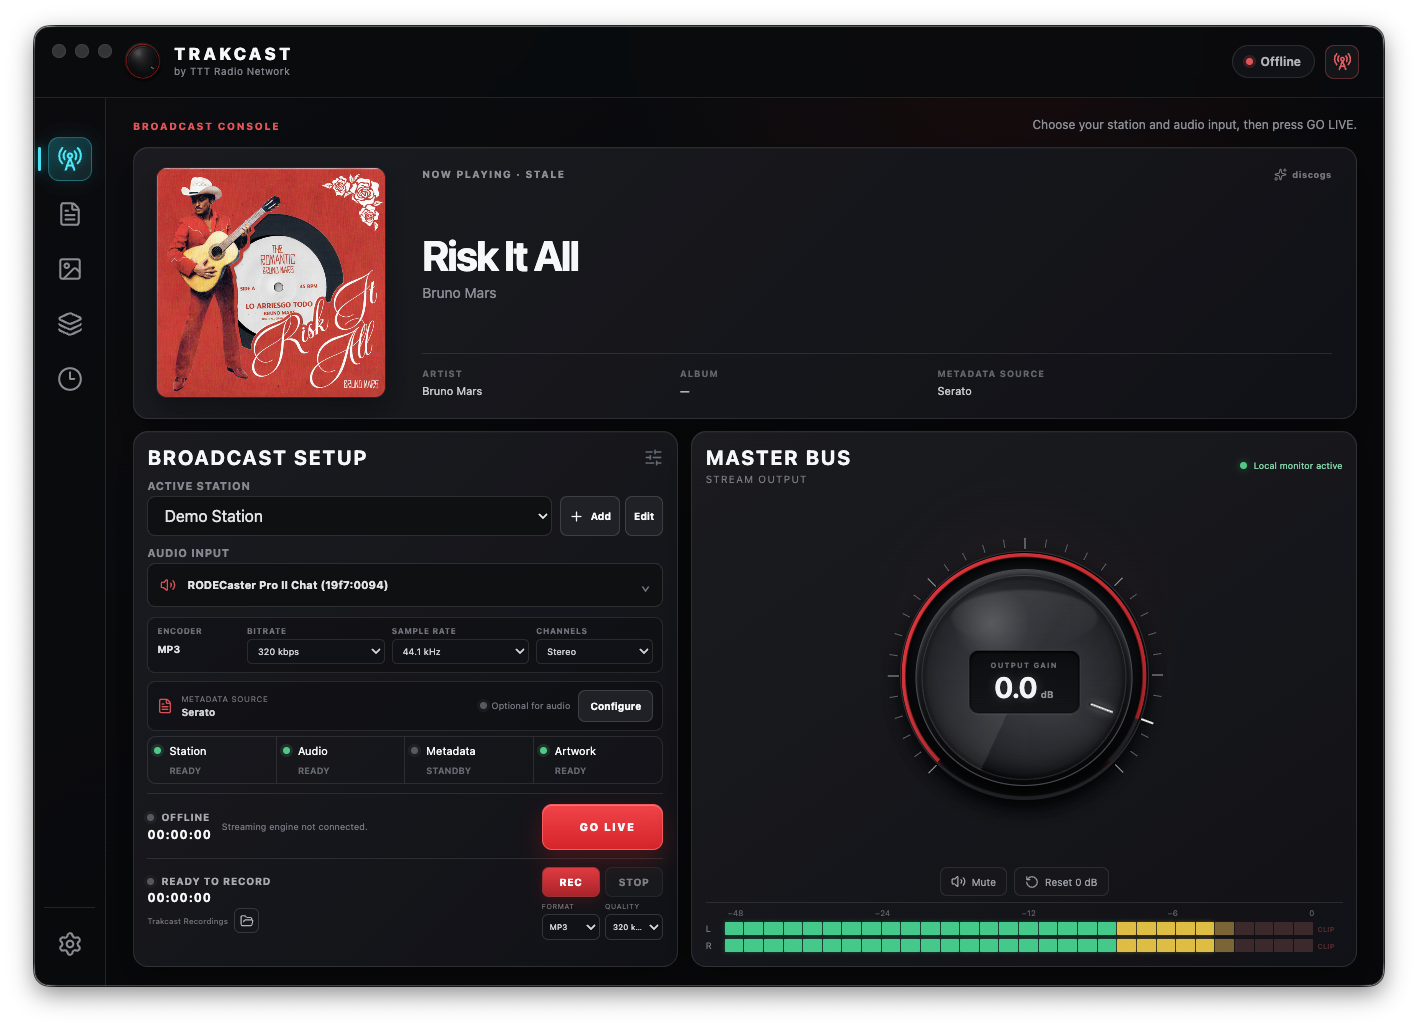This screenshot has width=1418, height=1028.
Task: Click the Risk It All track title
Action: pos(500,257)
